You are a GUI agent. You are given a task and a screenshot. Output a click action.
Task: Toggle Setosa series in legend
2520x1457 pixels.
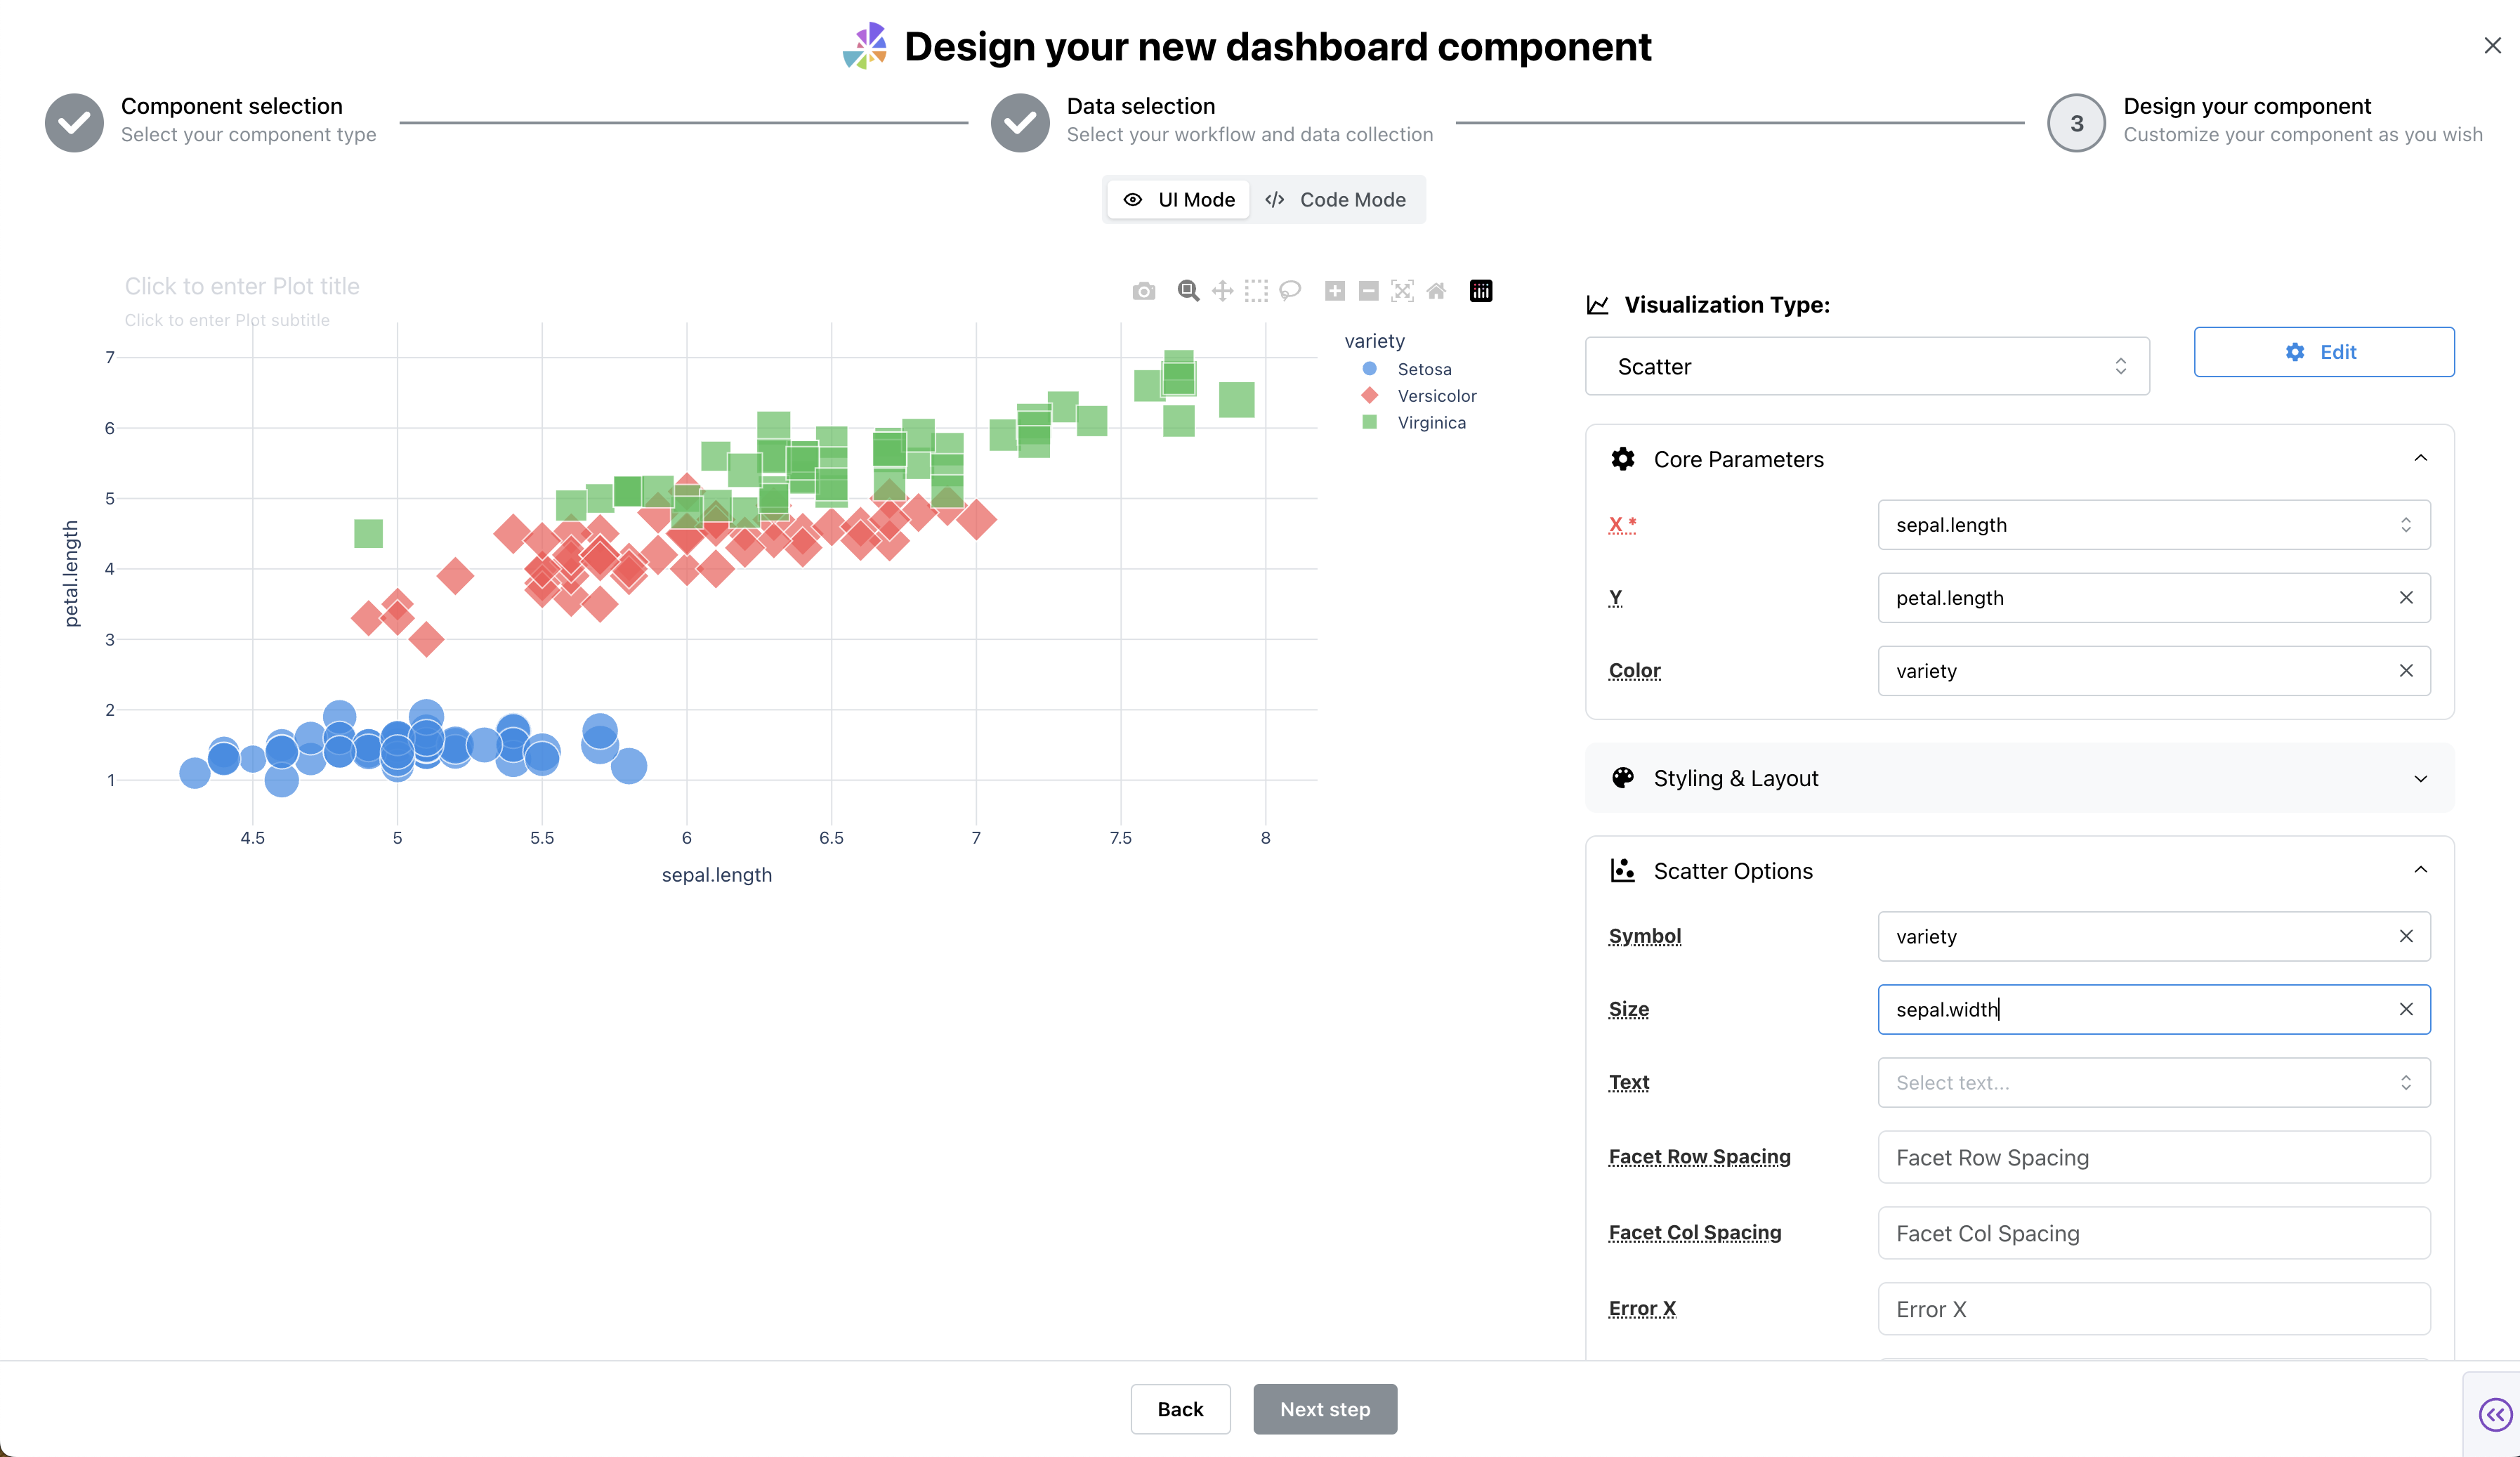click(1423, 369)
